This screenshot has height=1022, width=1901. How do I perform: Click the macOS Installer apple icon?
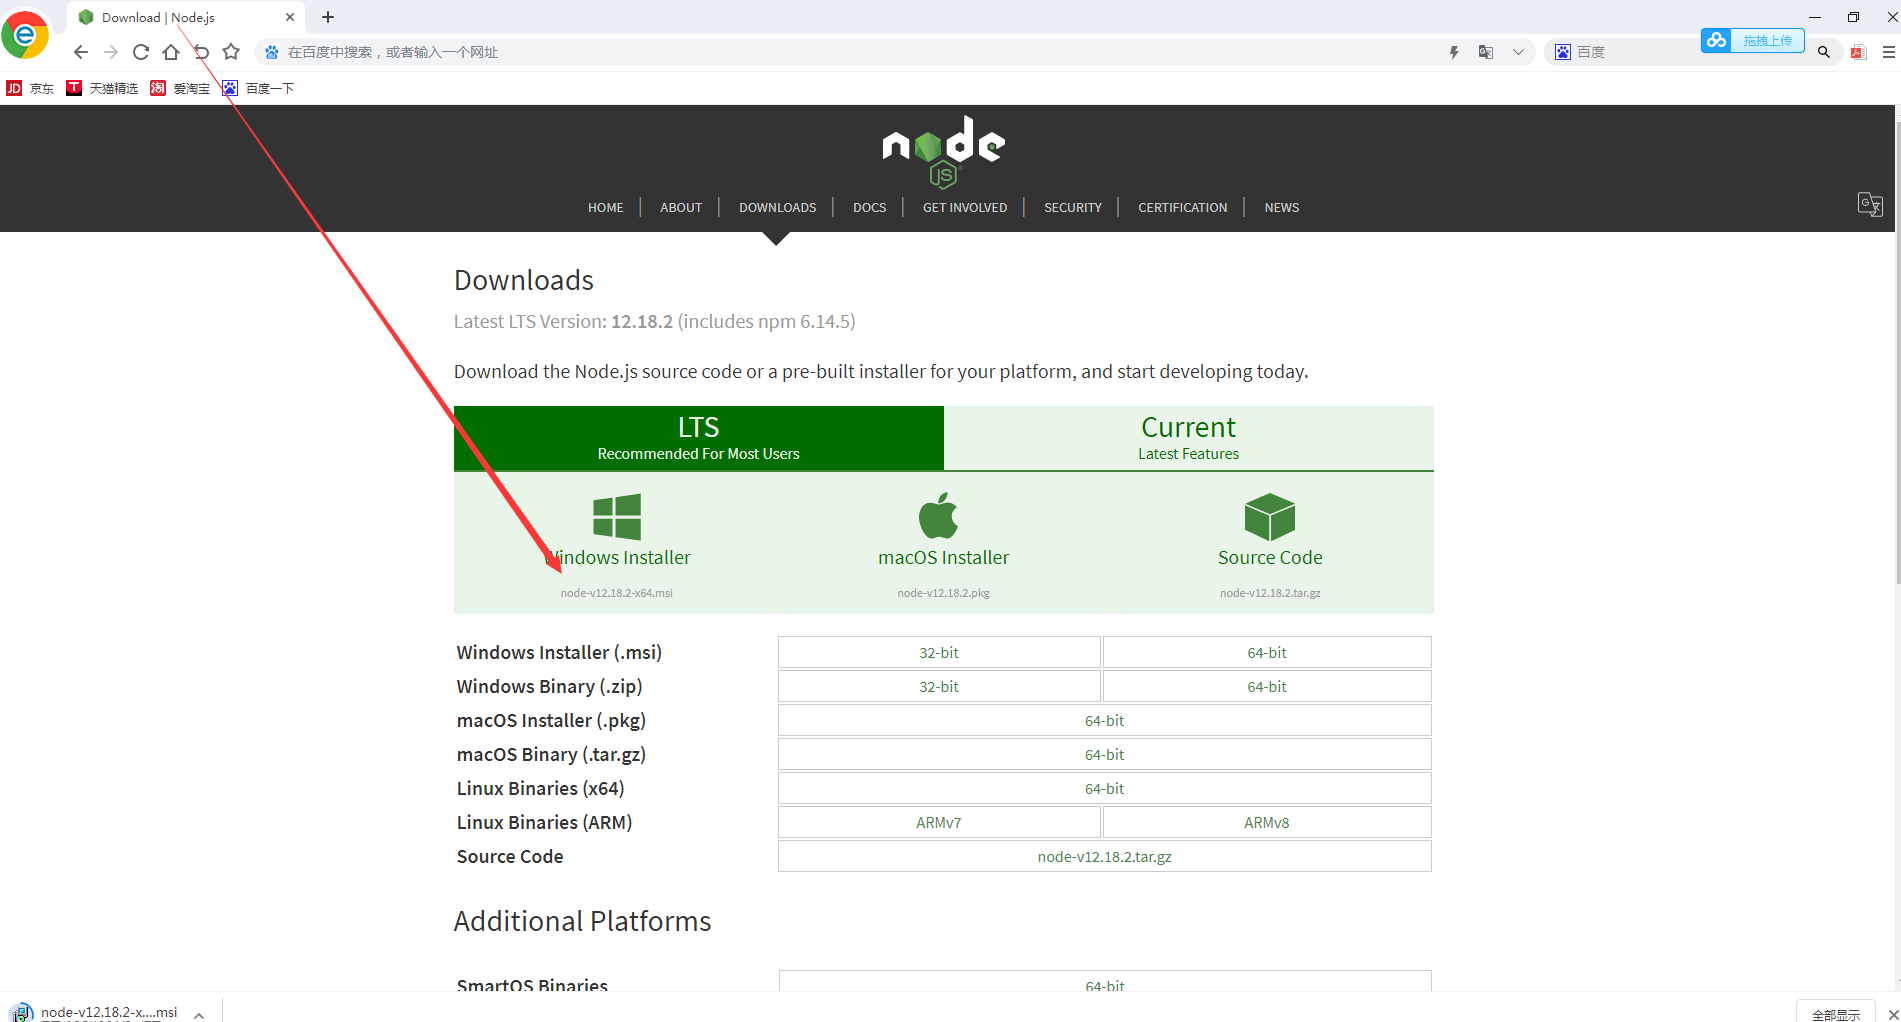[938, 515]
